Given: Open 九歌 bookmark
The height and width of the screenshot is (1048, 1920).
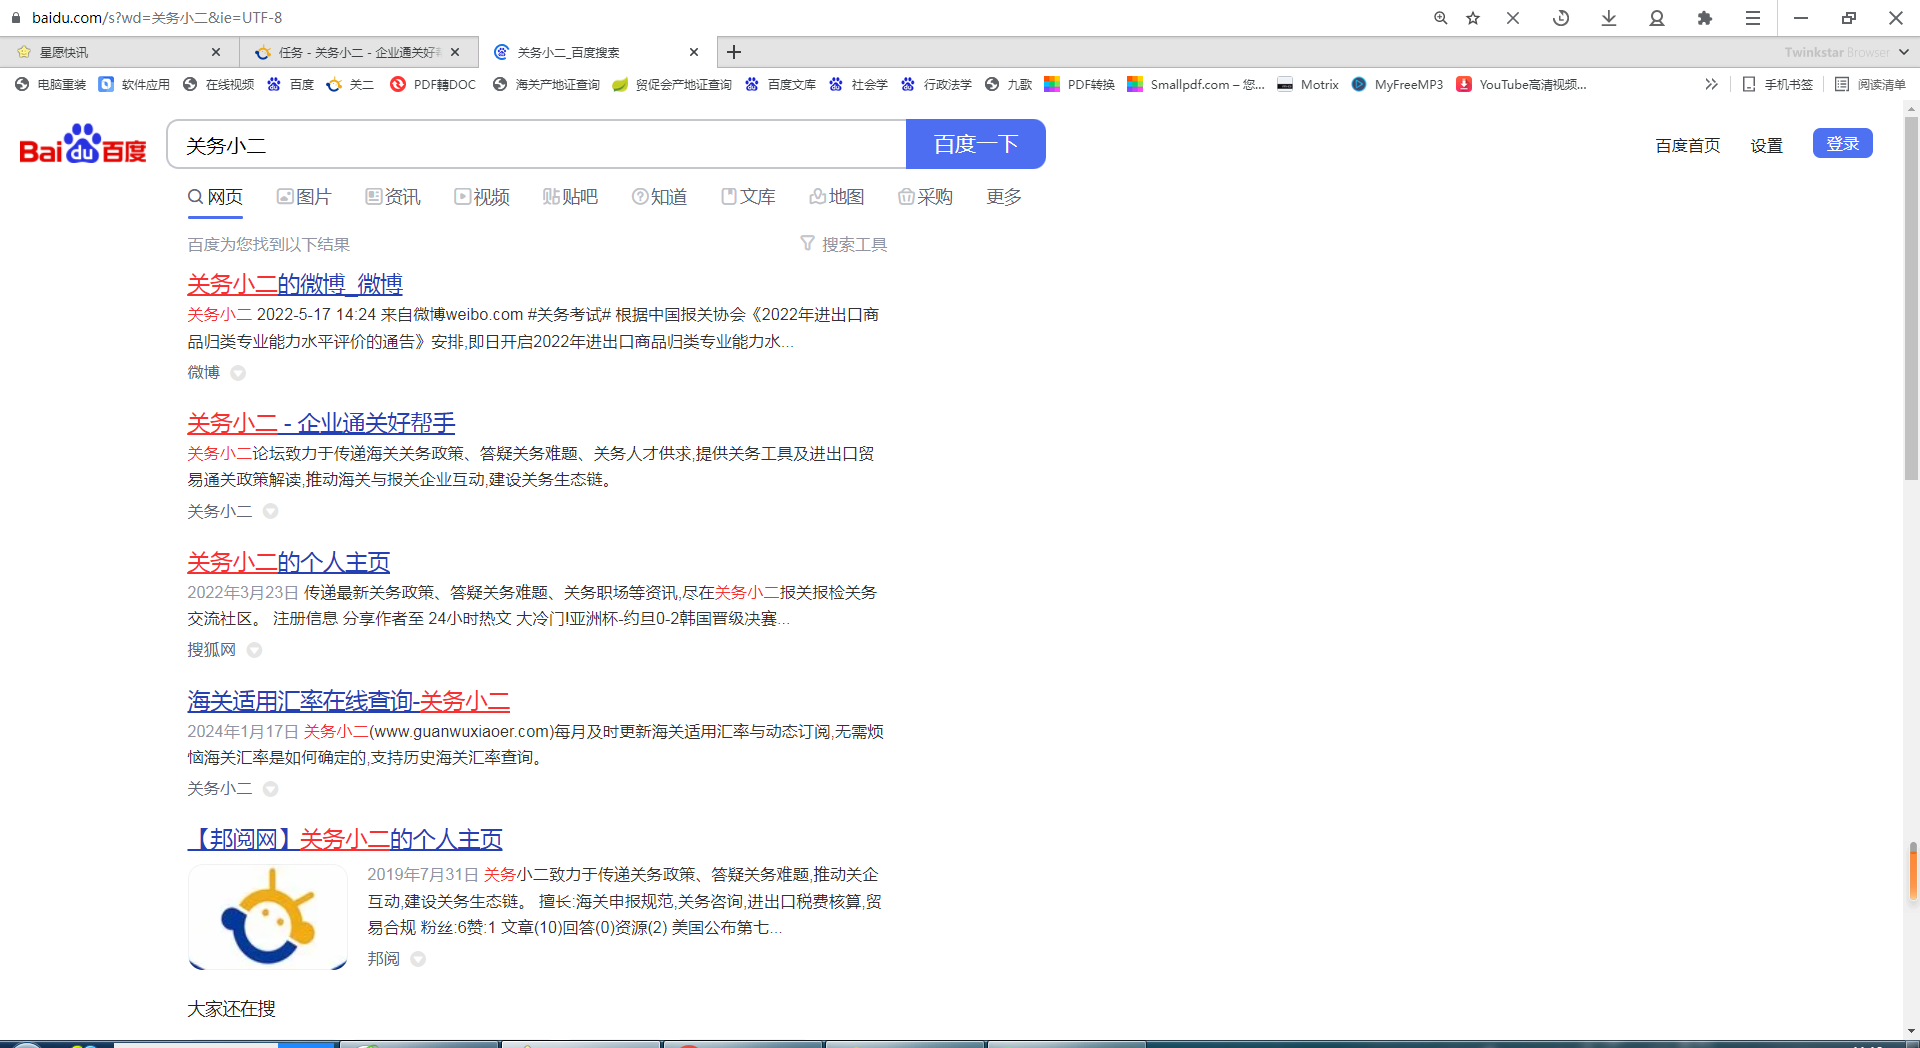Looking at the screenshot, I should pos(1009,85).
